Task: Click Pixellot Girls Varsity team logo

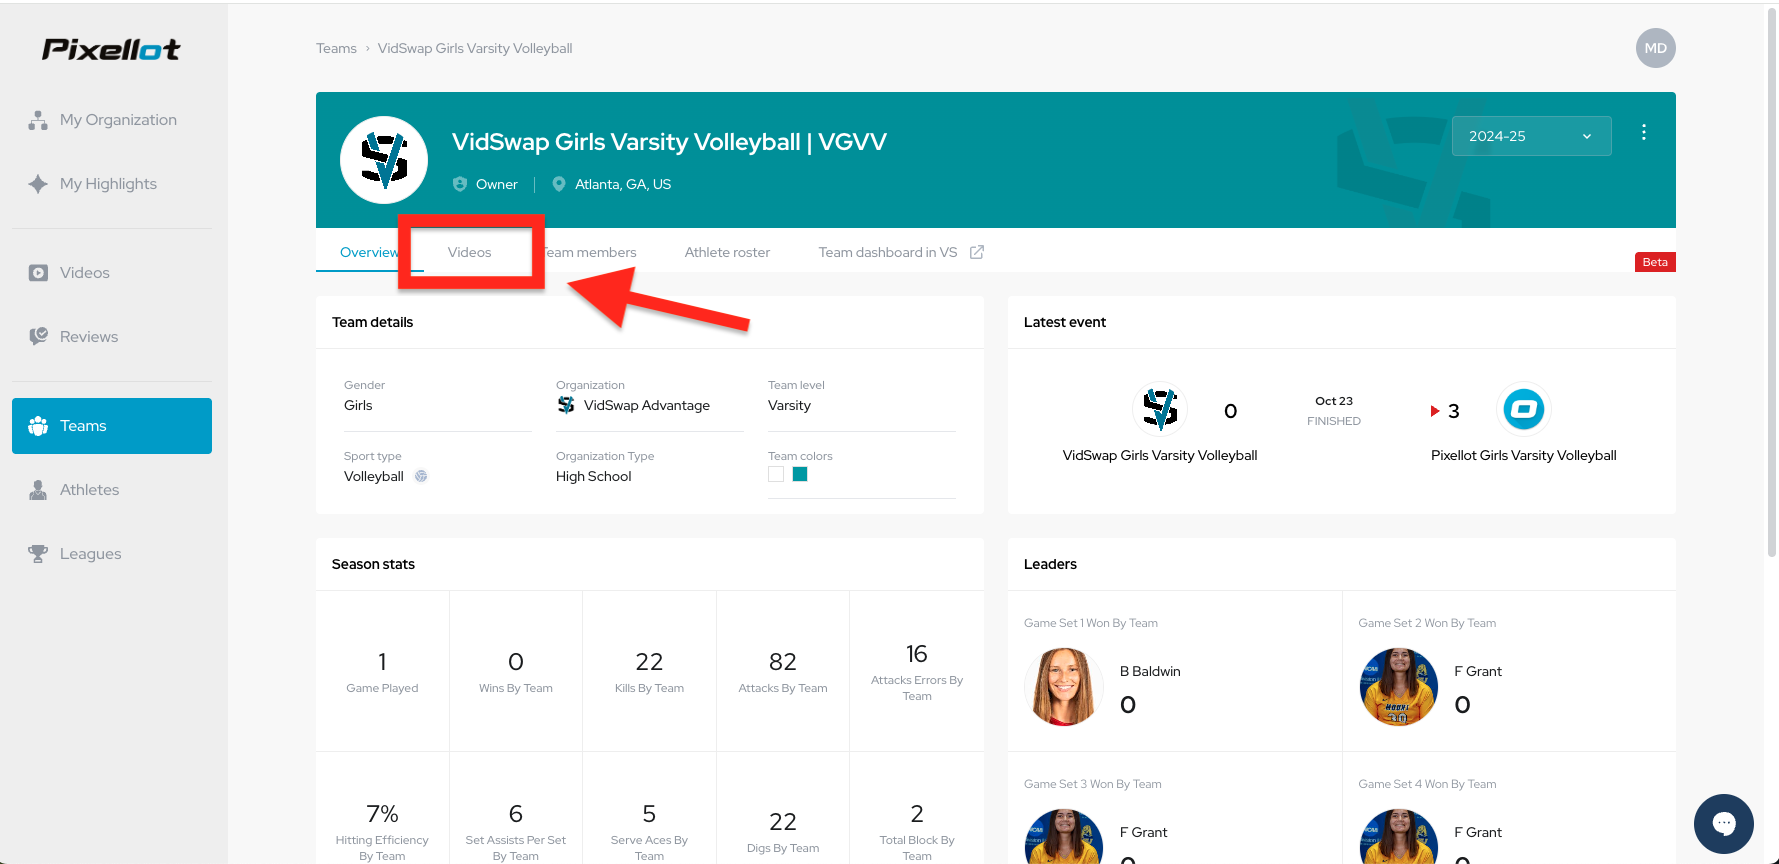Action: tap(1524, 409)
